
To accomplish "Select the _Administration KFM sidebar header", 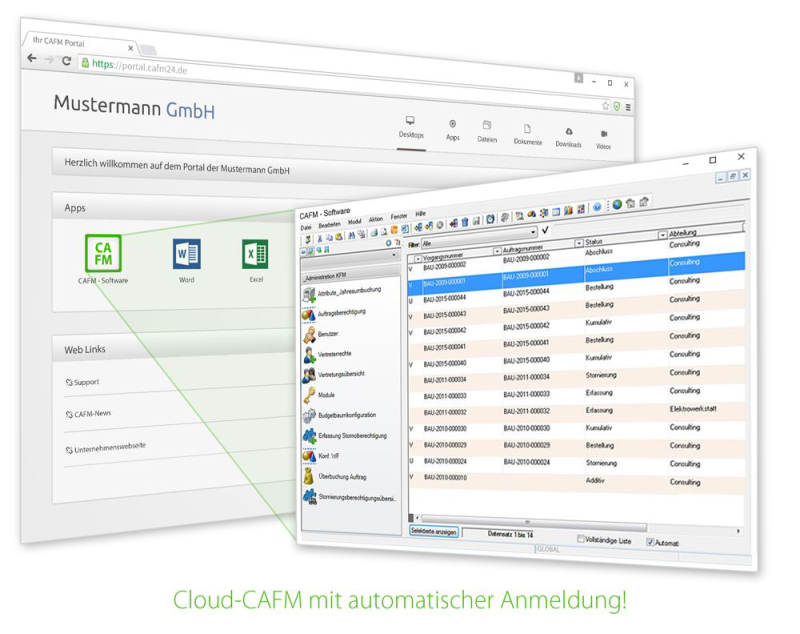I will click(x=351, y=275).
